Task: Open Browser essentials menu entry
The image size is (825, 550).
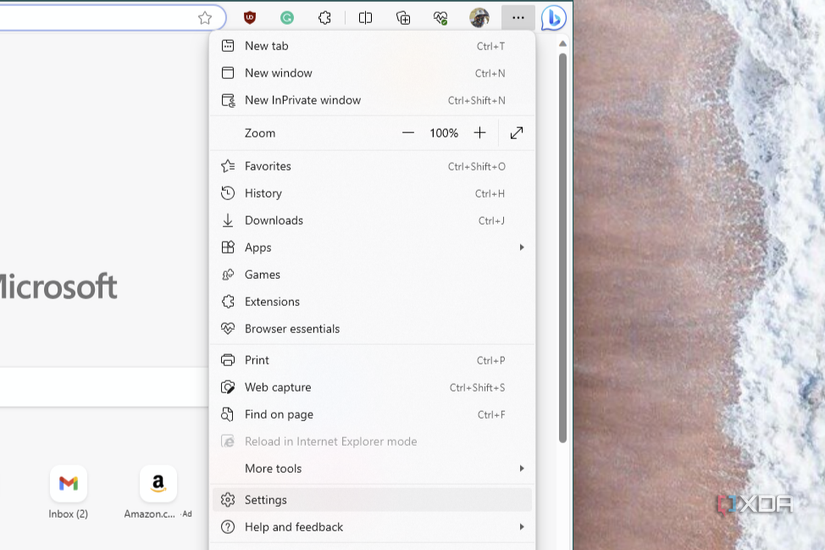Action: point(373,329)
